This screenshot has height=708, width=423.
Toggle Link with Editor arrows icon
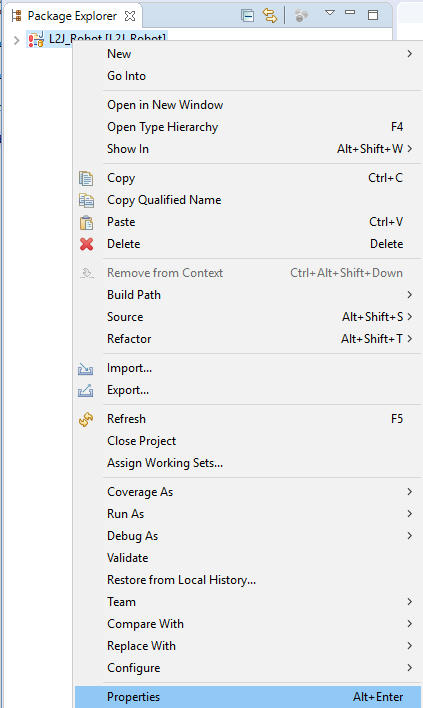pos(270,16)
